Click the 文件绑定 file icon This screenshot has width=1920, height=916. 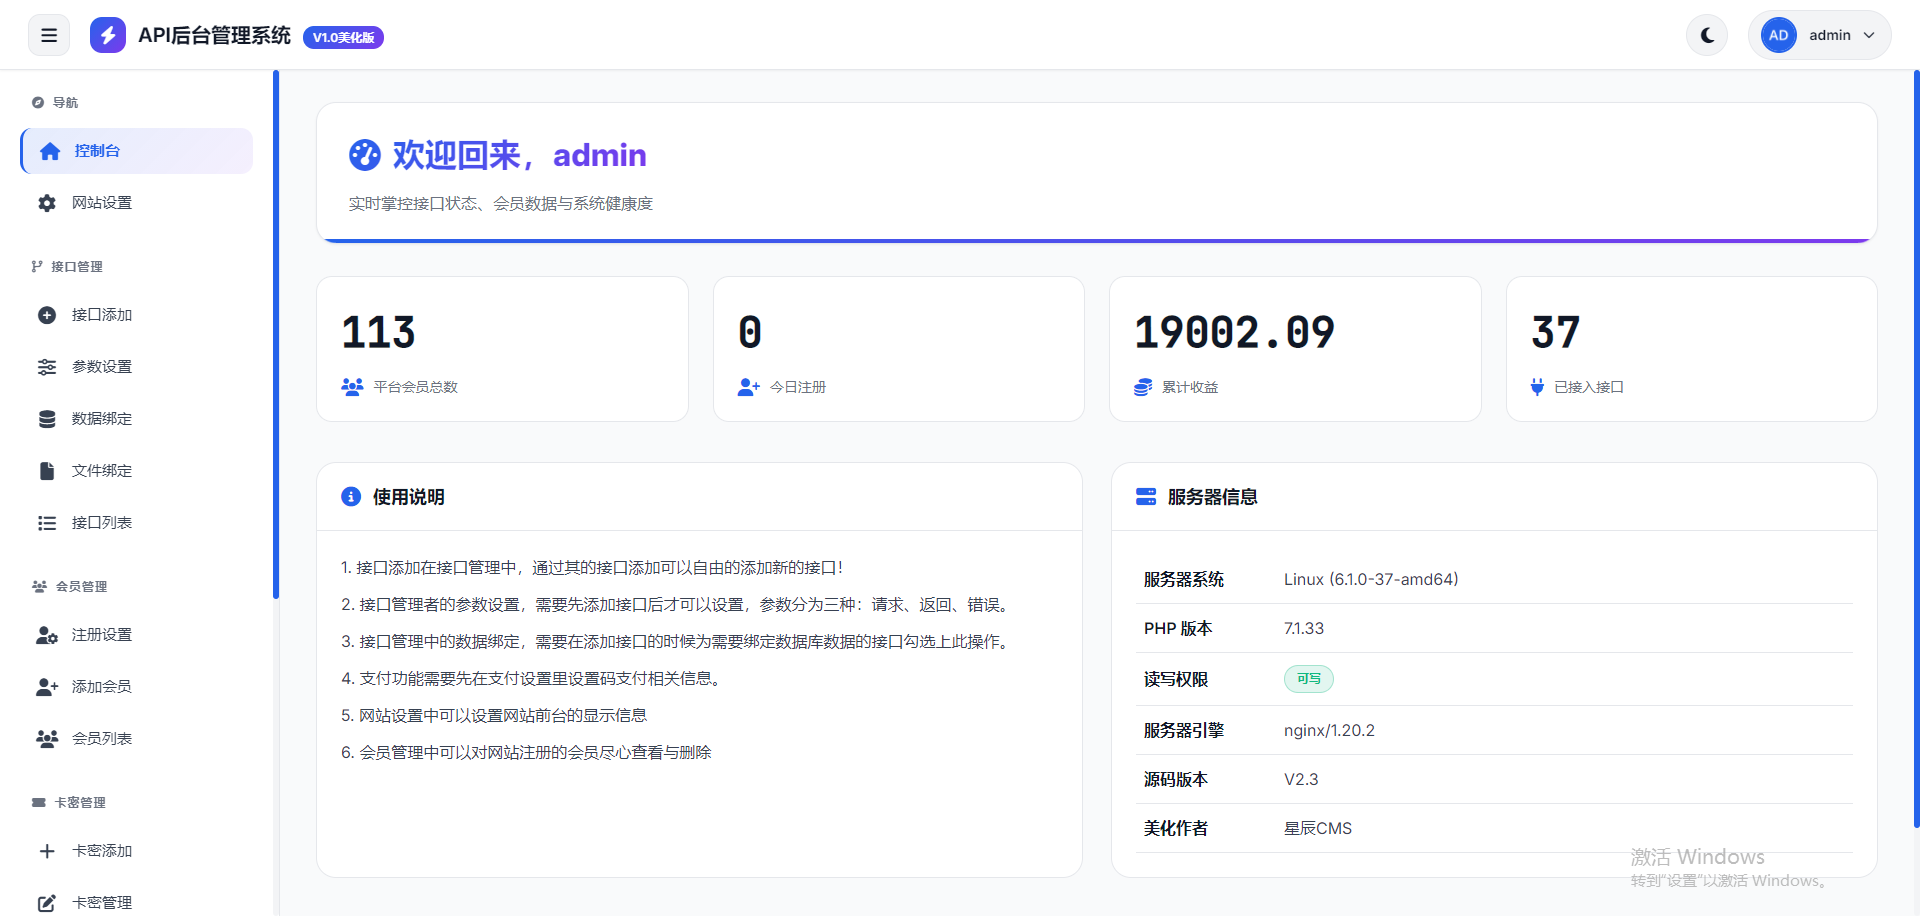[47, 471]
